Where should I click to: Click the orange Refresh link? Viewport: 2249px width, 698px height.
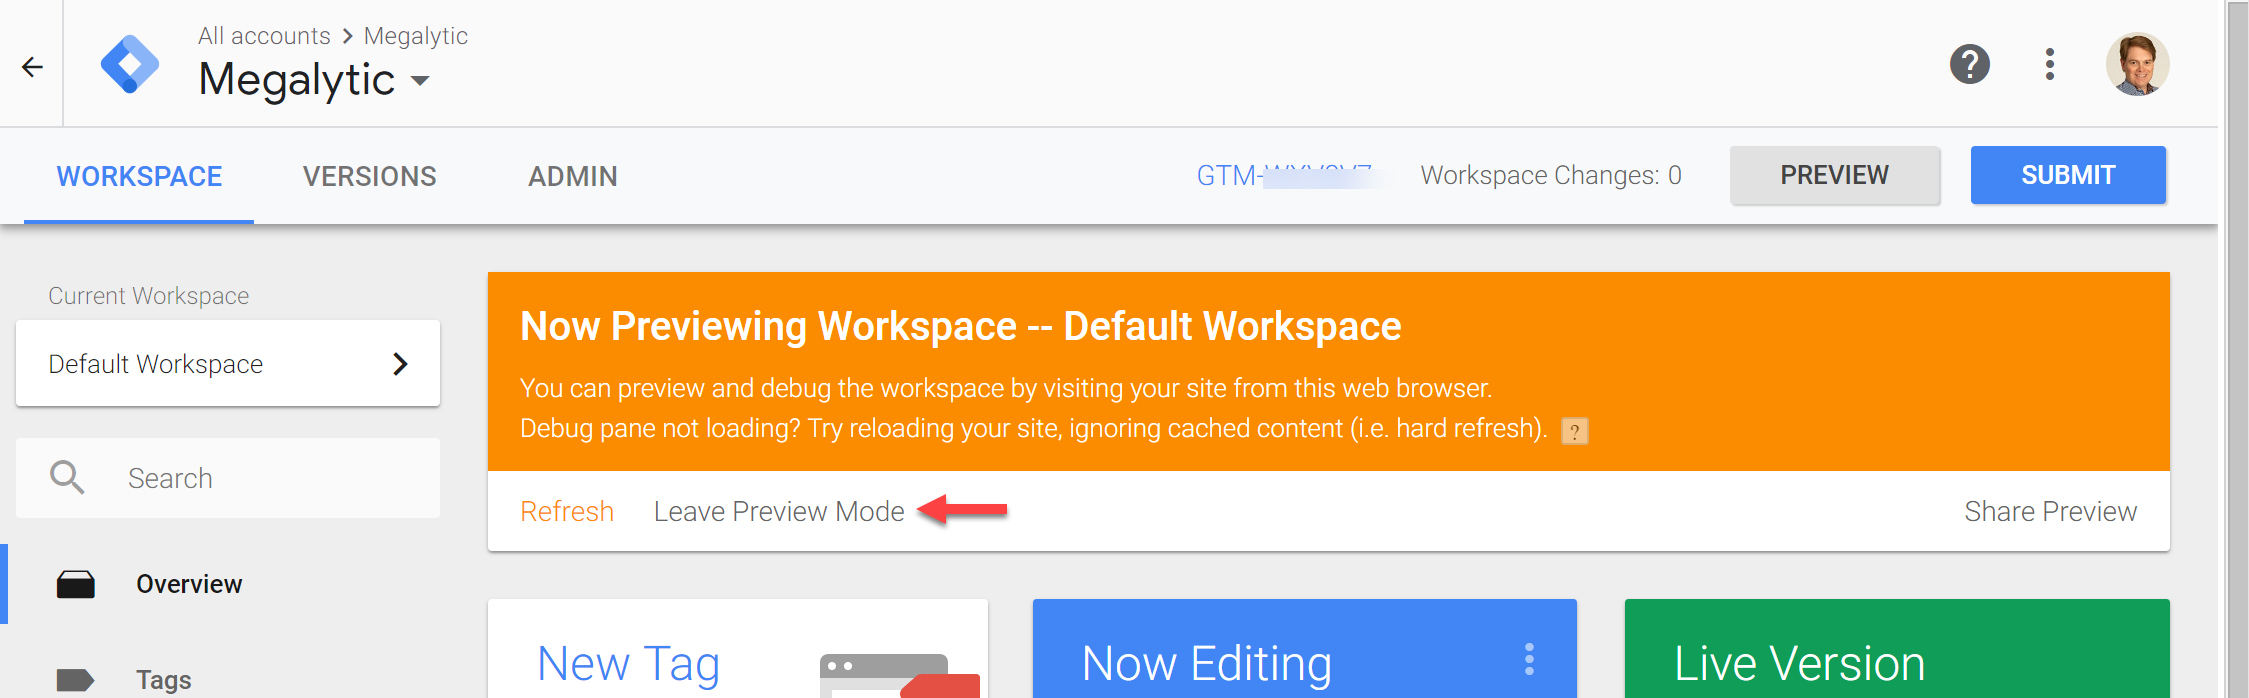(566, 511)
